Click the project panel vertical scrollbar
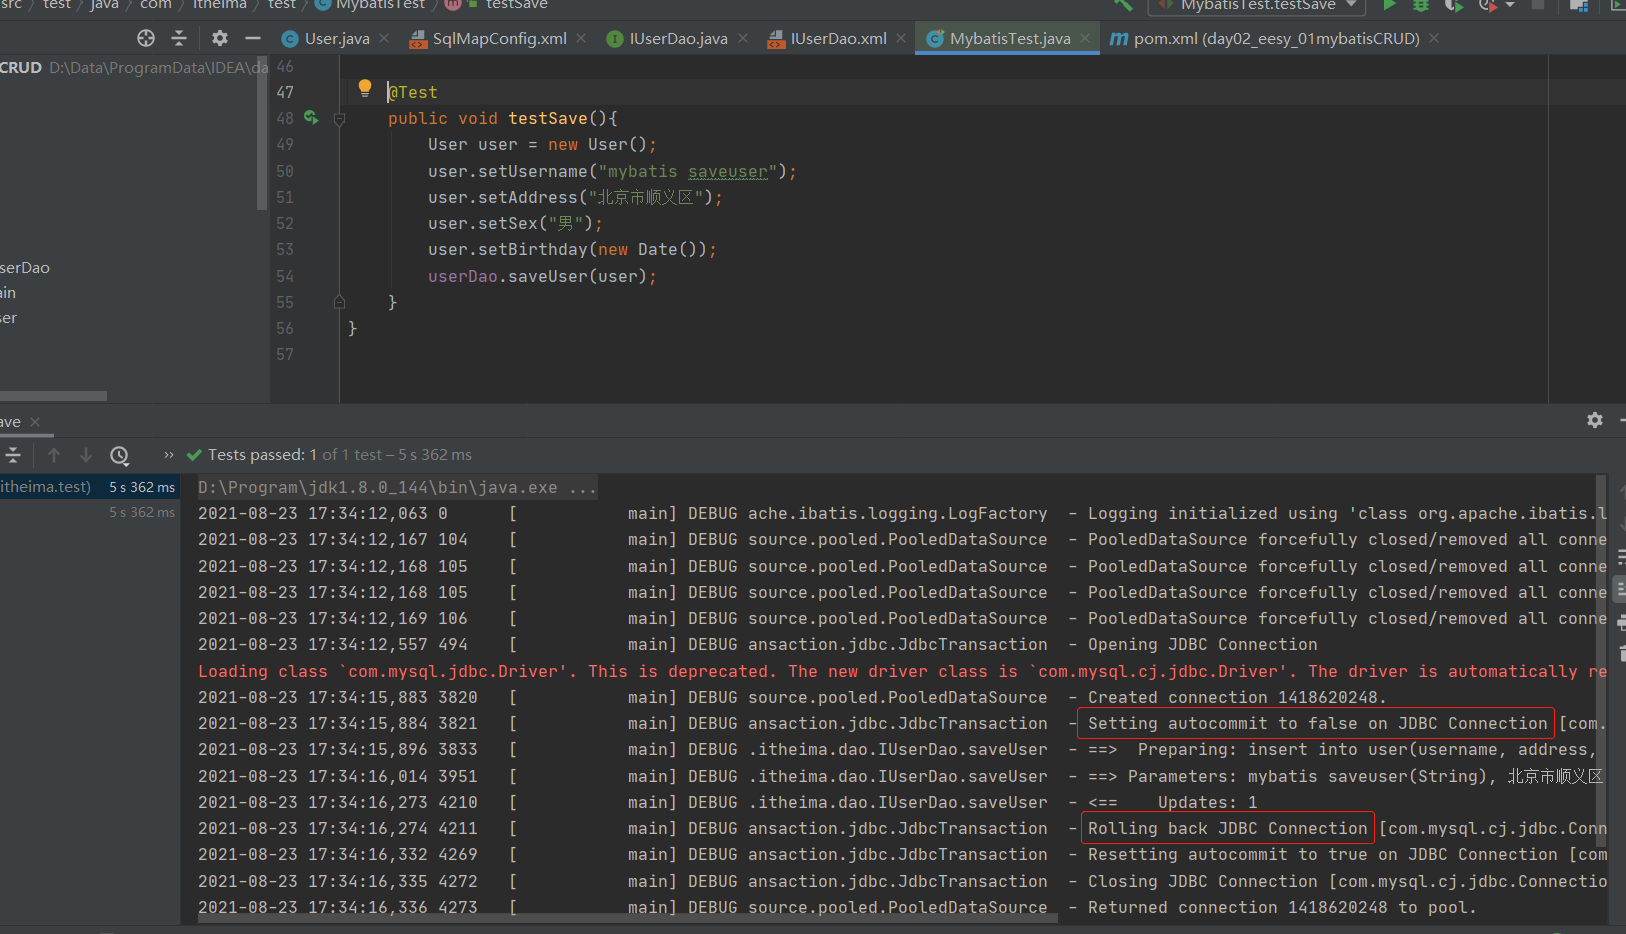 [262, 135]
